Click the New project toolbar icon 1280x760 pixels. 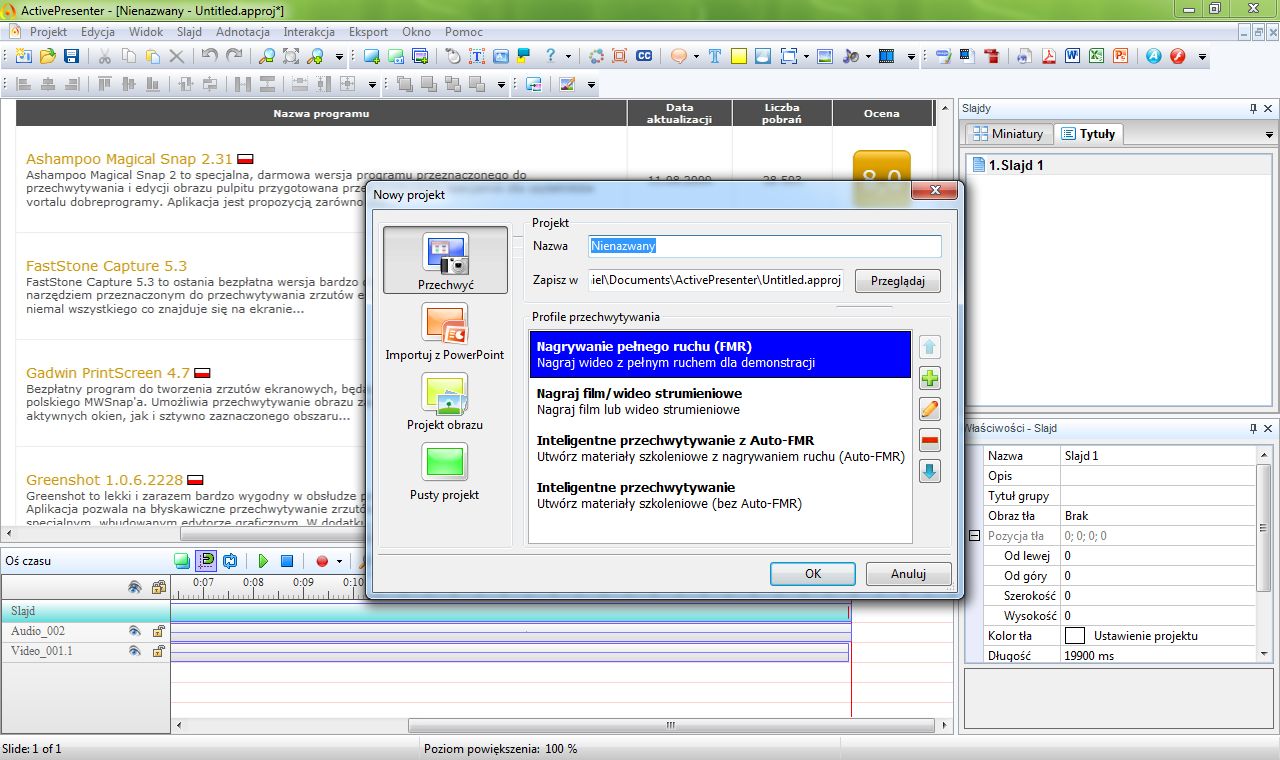[x=23, y=56]
